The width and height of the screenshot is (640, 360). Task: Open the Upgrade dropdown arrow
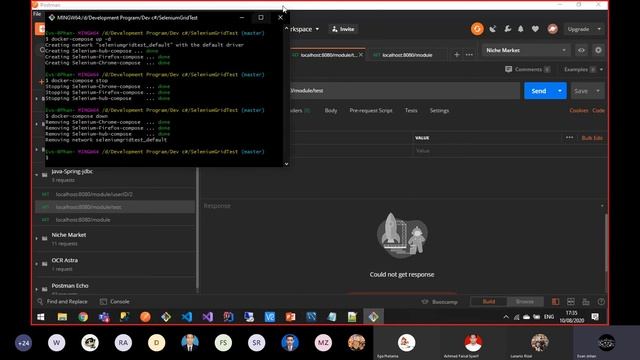click(x=599, y=29)
